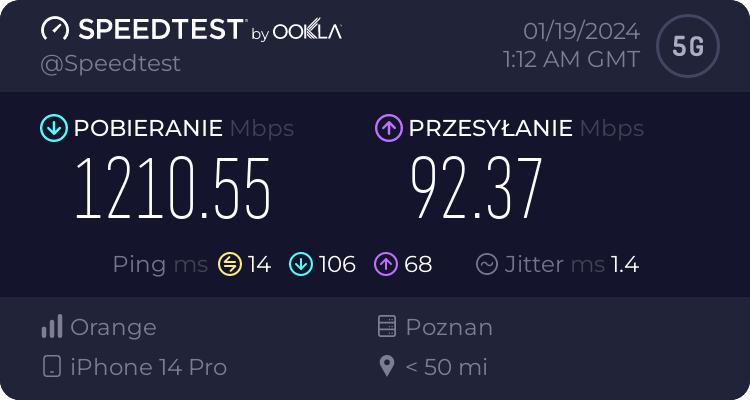750x400 pixels.
Task: Open the @Speedtest handle link
Action: (x=110, y=63)
